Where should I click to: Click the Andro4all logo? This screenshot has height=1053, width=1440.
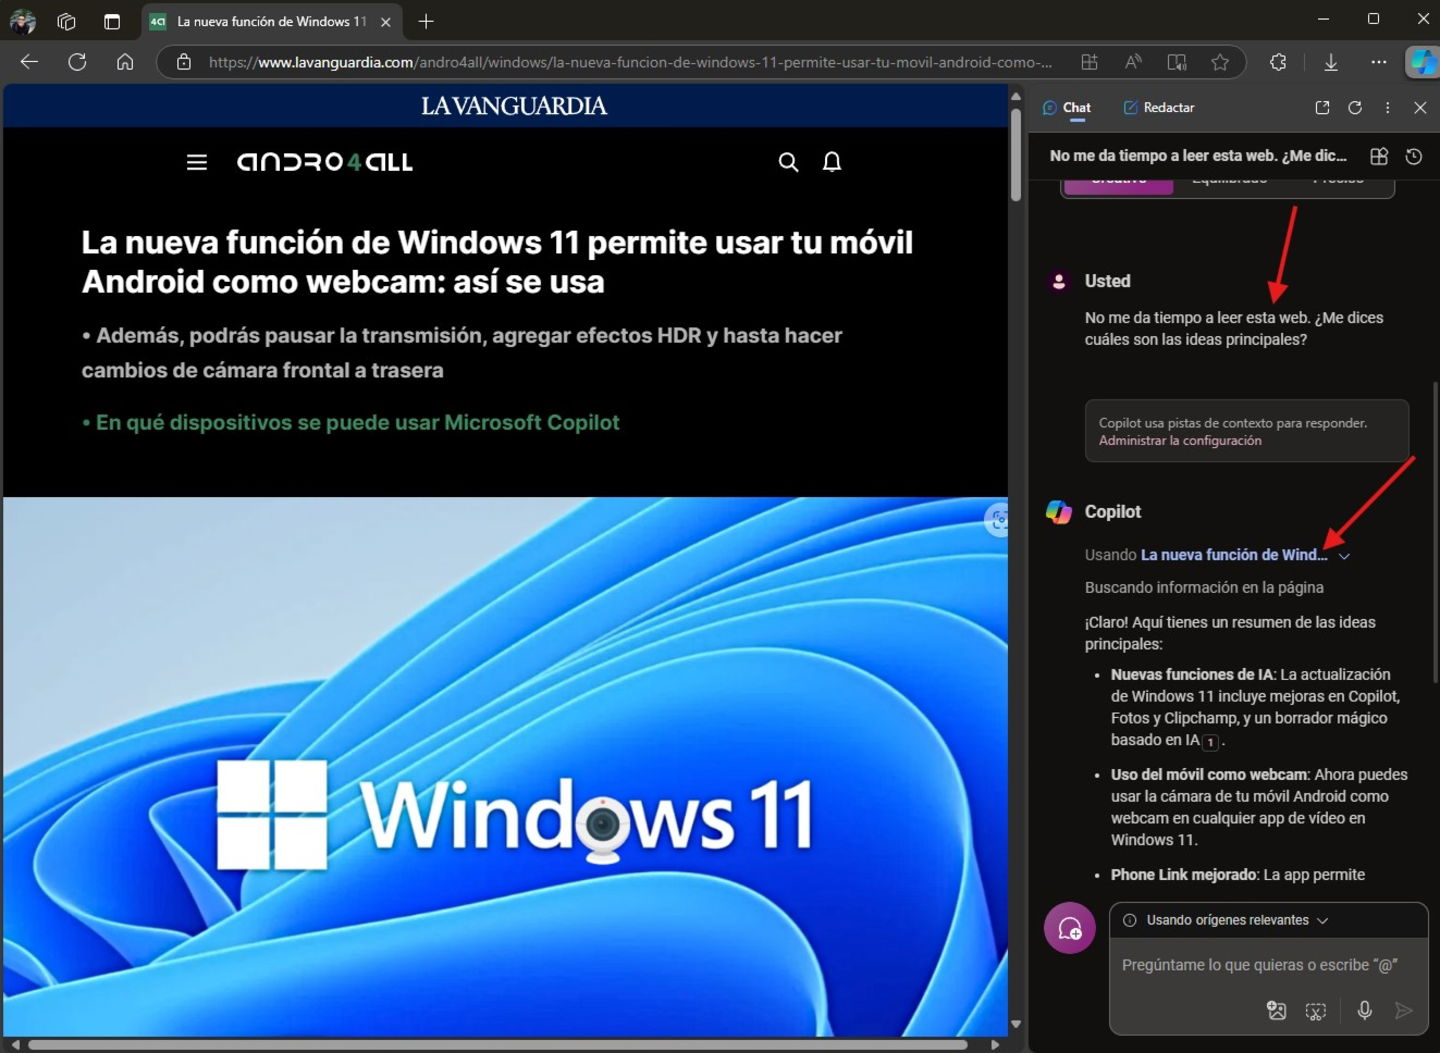pyautogui.click(x=324, y=162)
